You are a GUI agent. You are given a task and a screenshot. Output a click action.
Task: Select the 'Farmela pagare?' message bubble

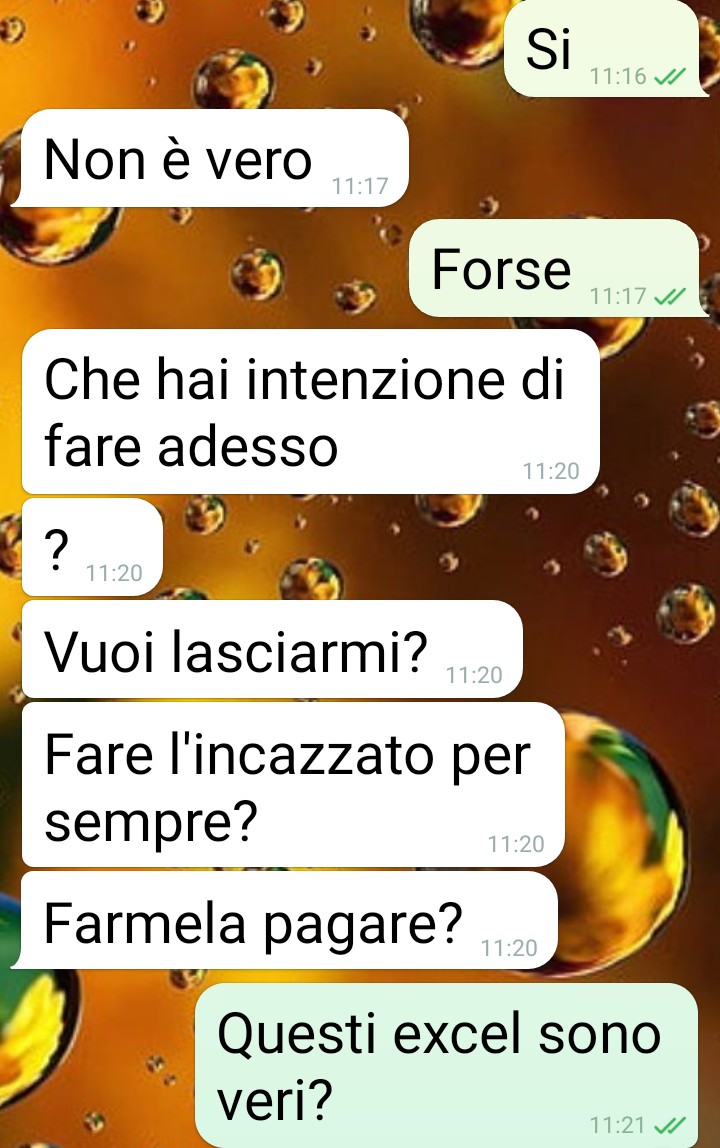click(x=286, y=920)
